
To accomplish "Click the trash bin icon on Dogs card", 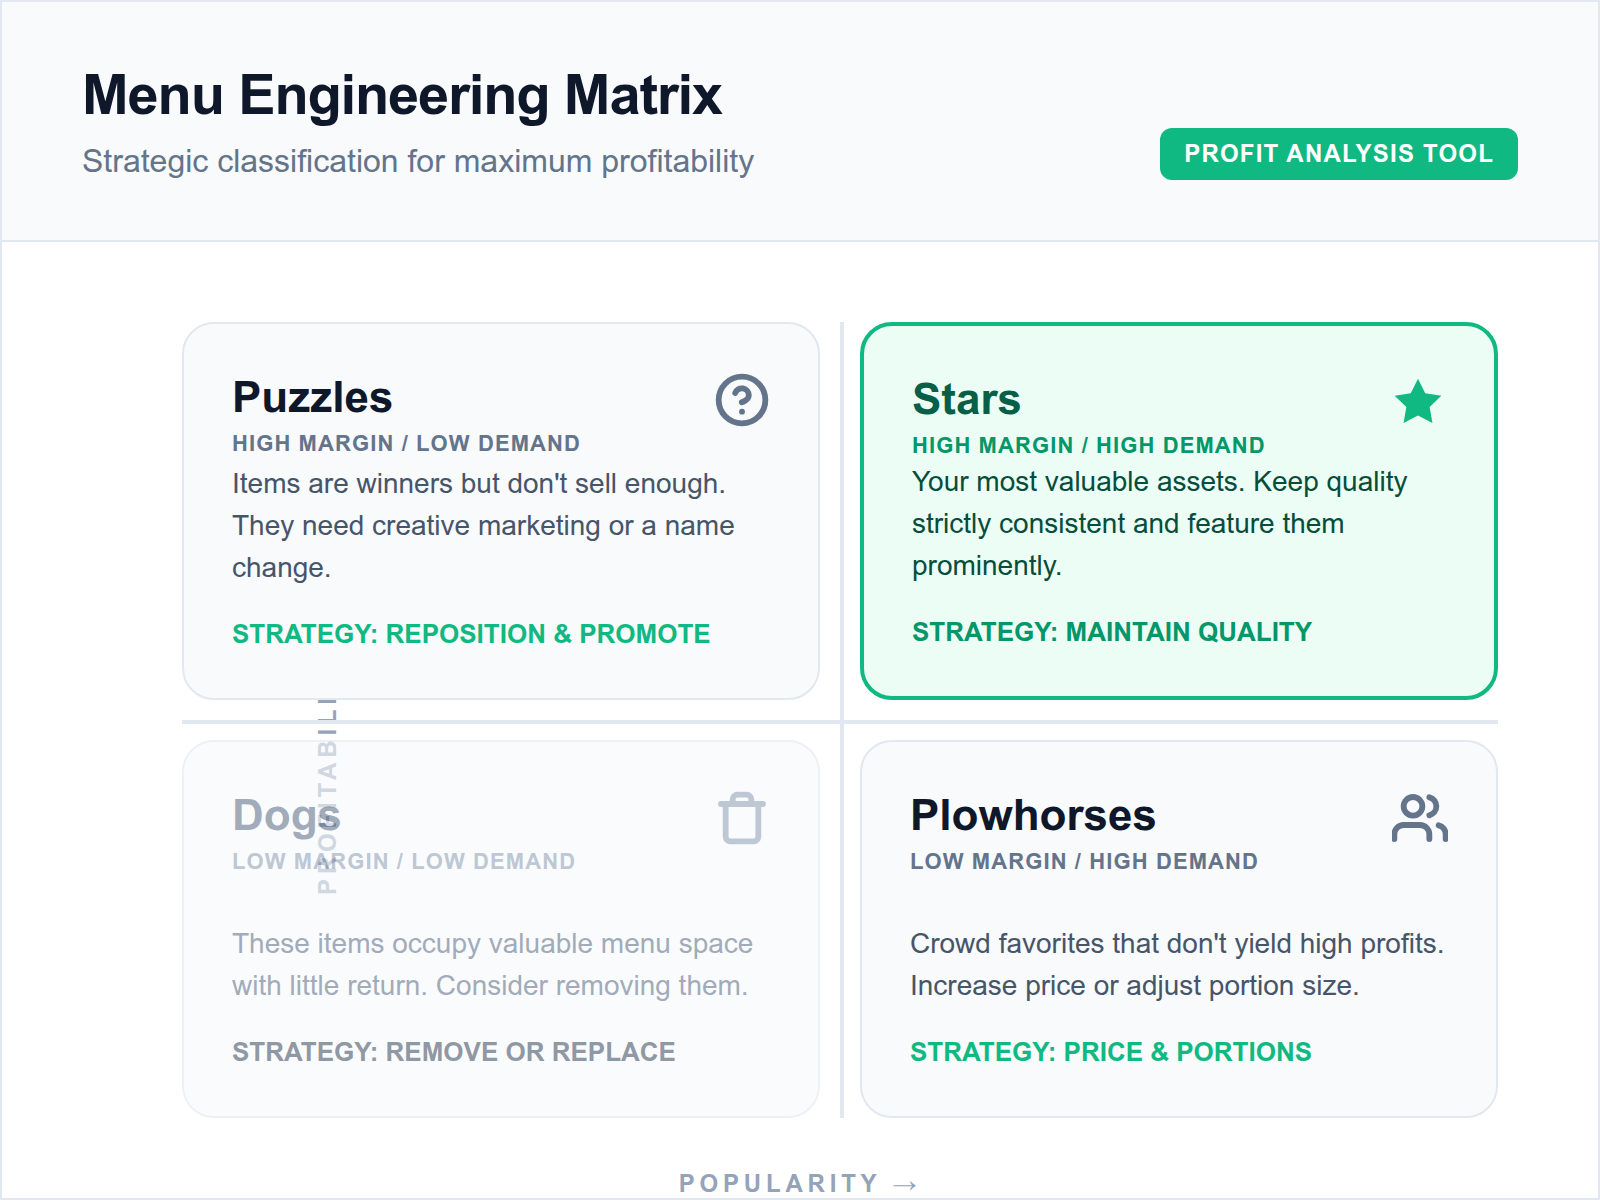I will [x=741, y=818].
